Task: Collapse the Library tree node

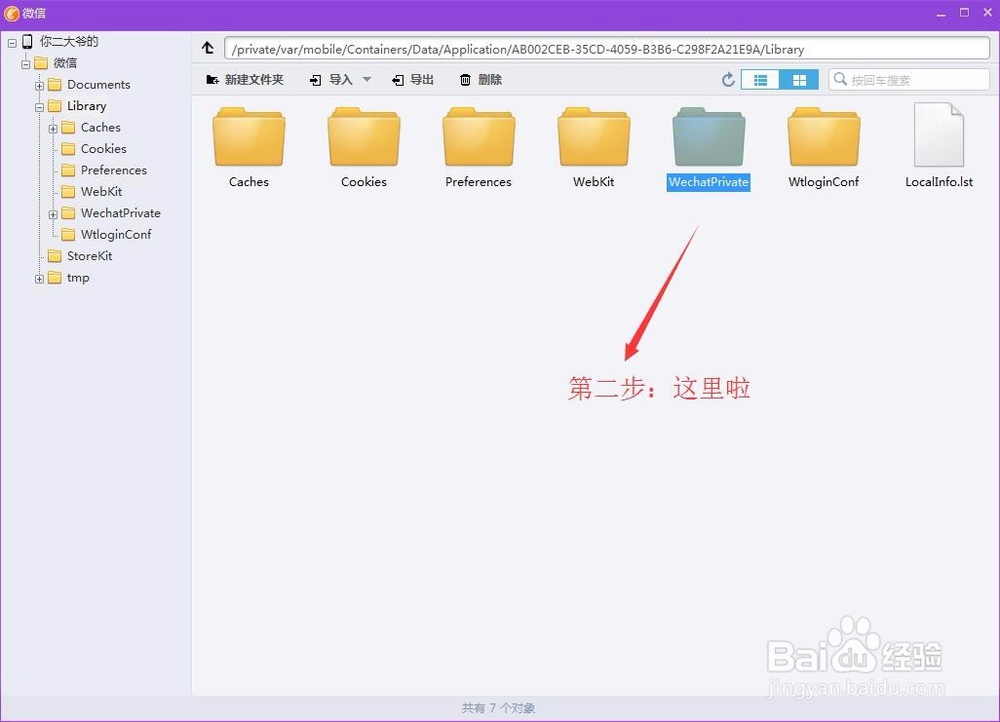Action: pyautogui.click(x=40, y=107)
